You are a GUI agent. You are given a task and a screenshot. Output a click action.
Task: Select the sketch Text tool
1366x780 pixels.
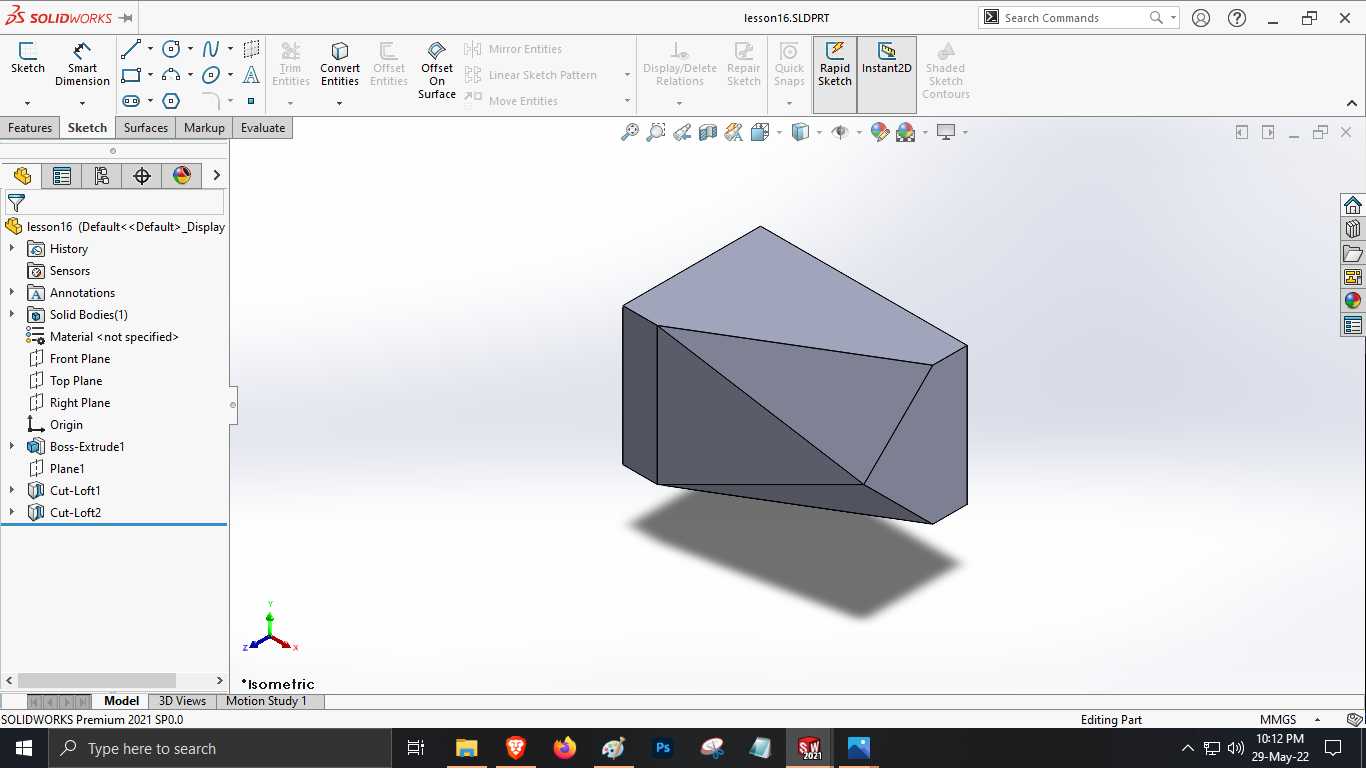point(251,75)
